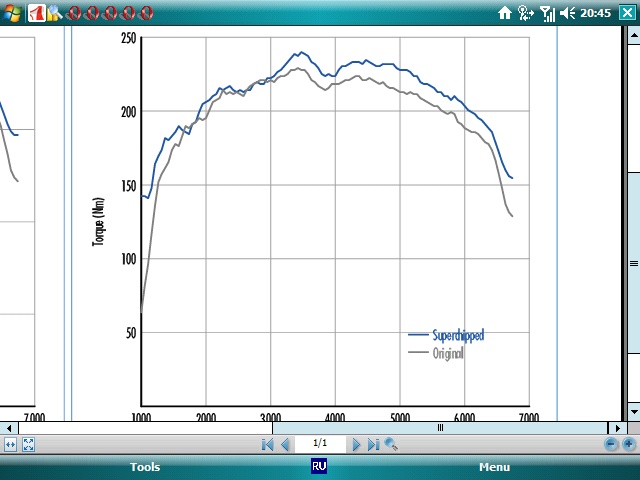
Task: Zoom in using the plus button
Action: click(628, 444)
